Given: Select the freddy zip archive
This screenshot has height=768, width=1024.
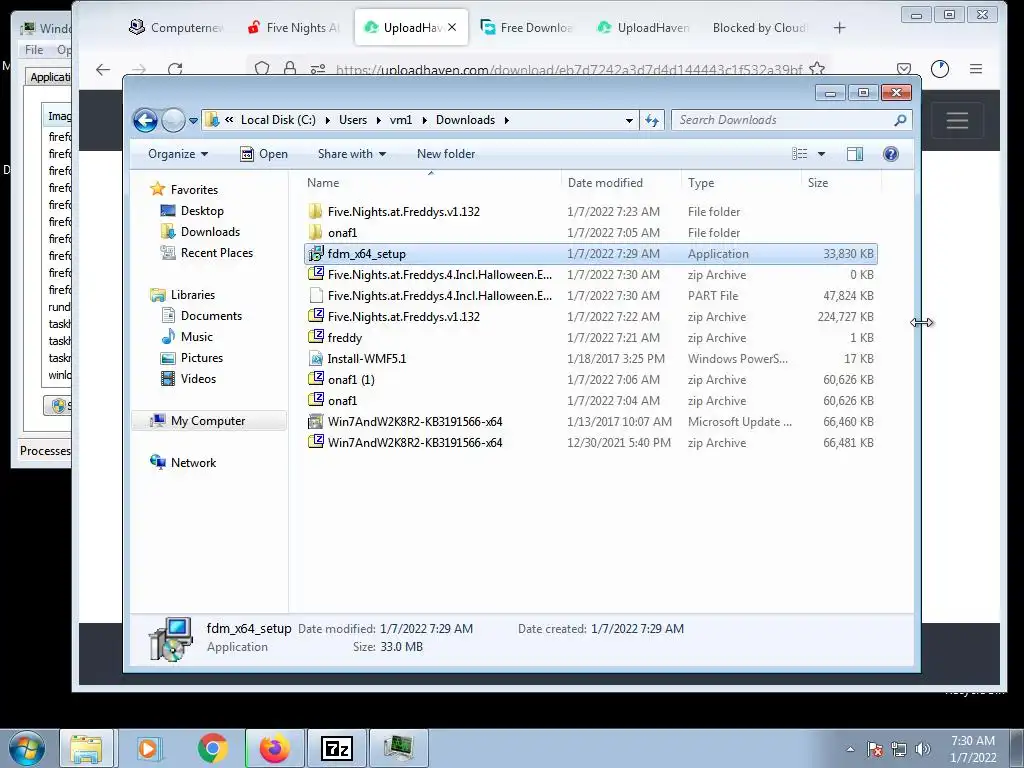Looking at the screenshot, I should click(x=590, y=338).
